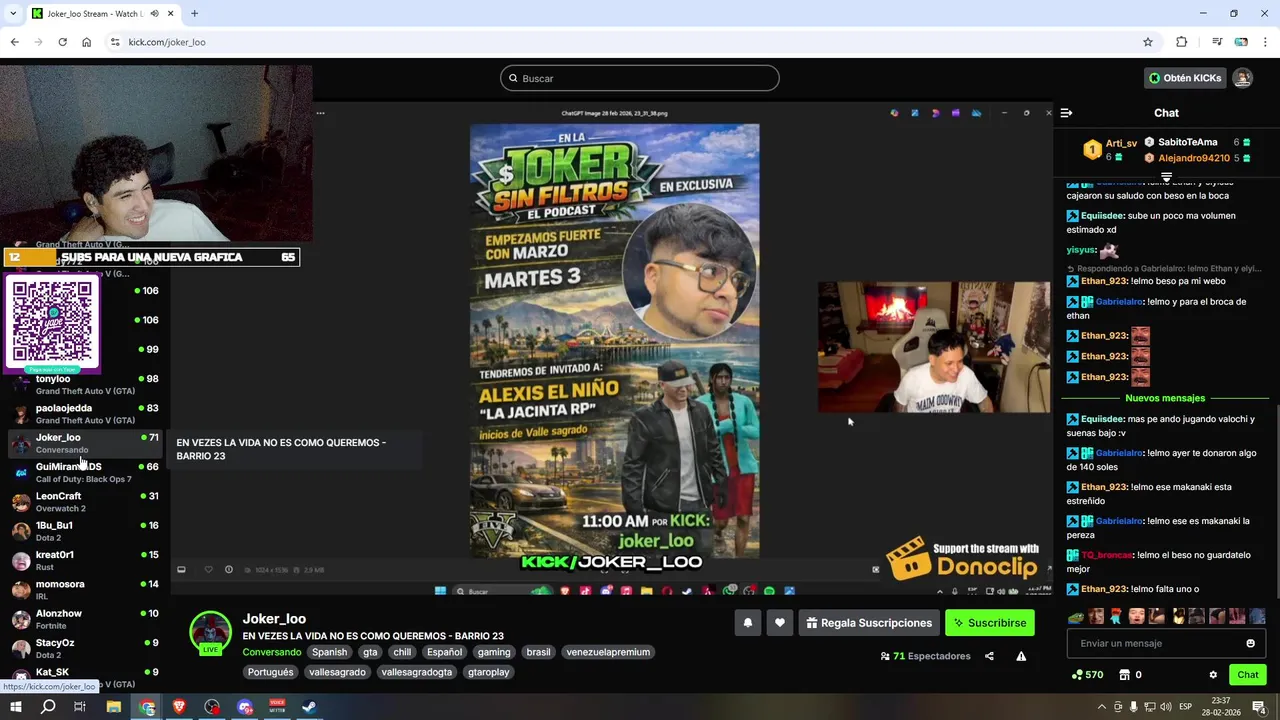Screen dimensions: 1280x720
Task: Click Arti_sv top gifter name
Action: tap(1121, 143)
